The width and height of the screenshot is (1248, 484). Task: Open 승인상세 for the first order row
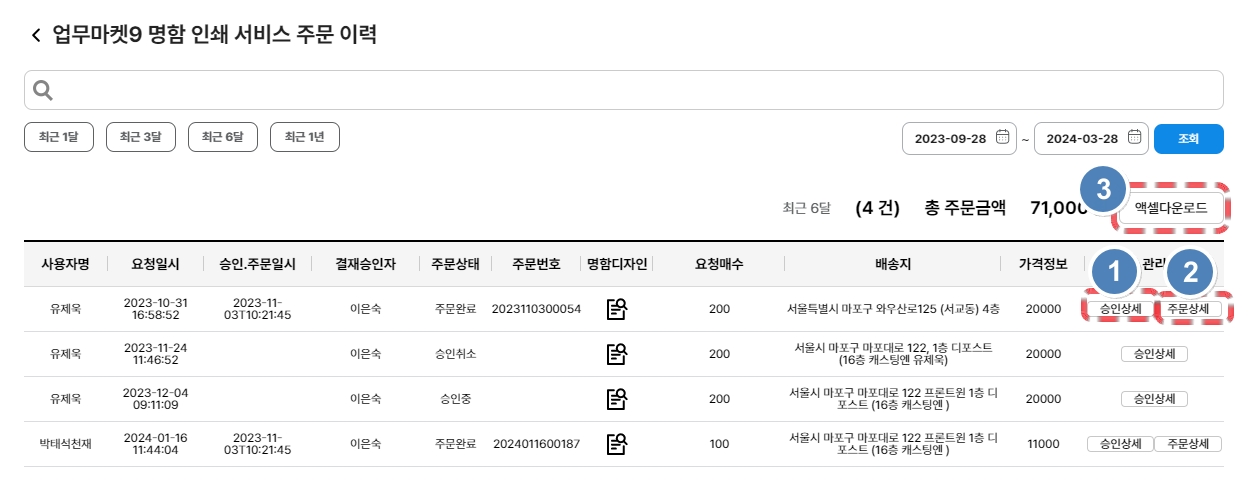click(1119, 309)
